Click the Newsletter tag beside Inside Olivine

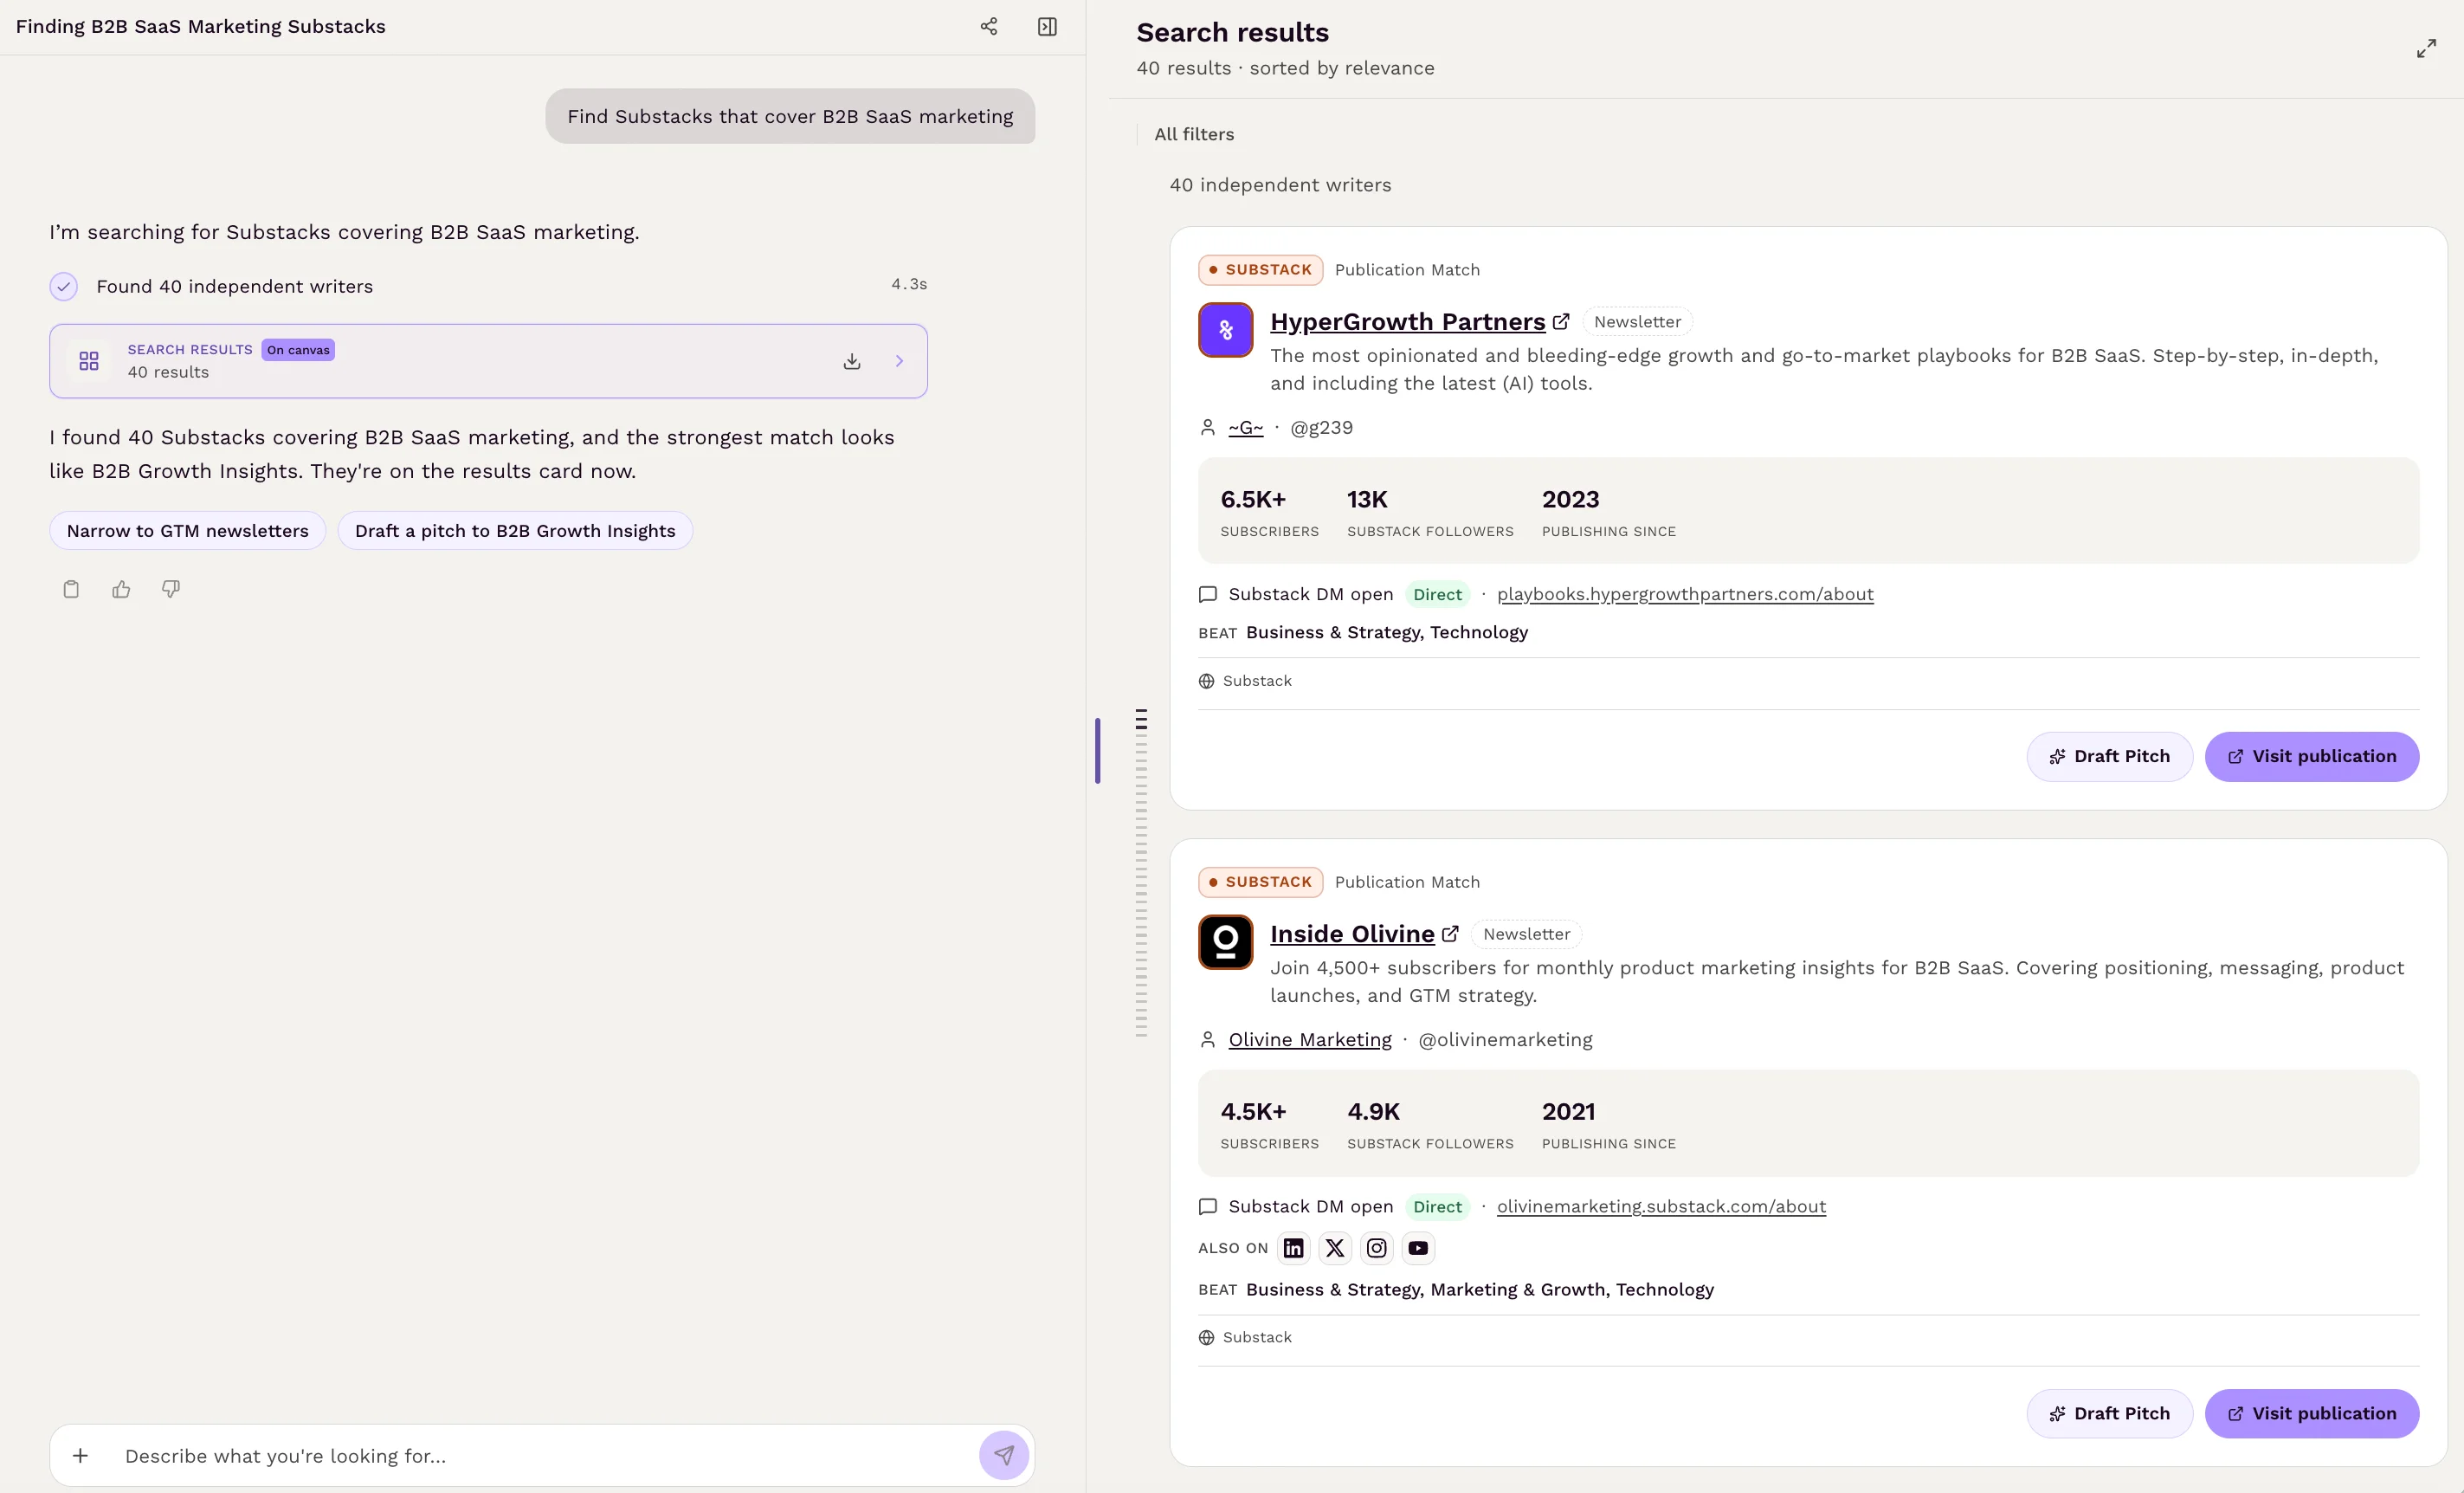(x=1526, y=933)
